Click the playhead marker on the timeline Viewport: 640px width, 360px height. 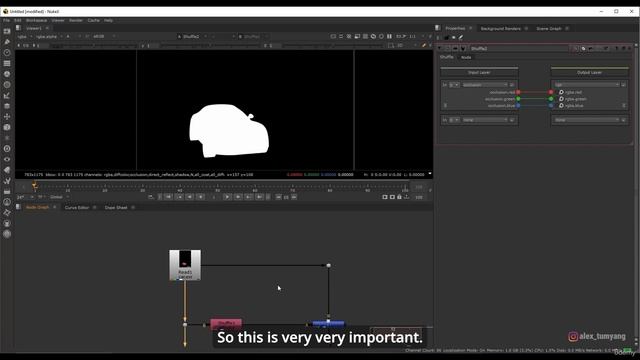(35, 186)
